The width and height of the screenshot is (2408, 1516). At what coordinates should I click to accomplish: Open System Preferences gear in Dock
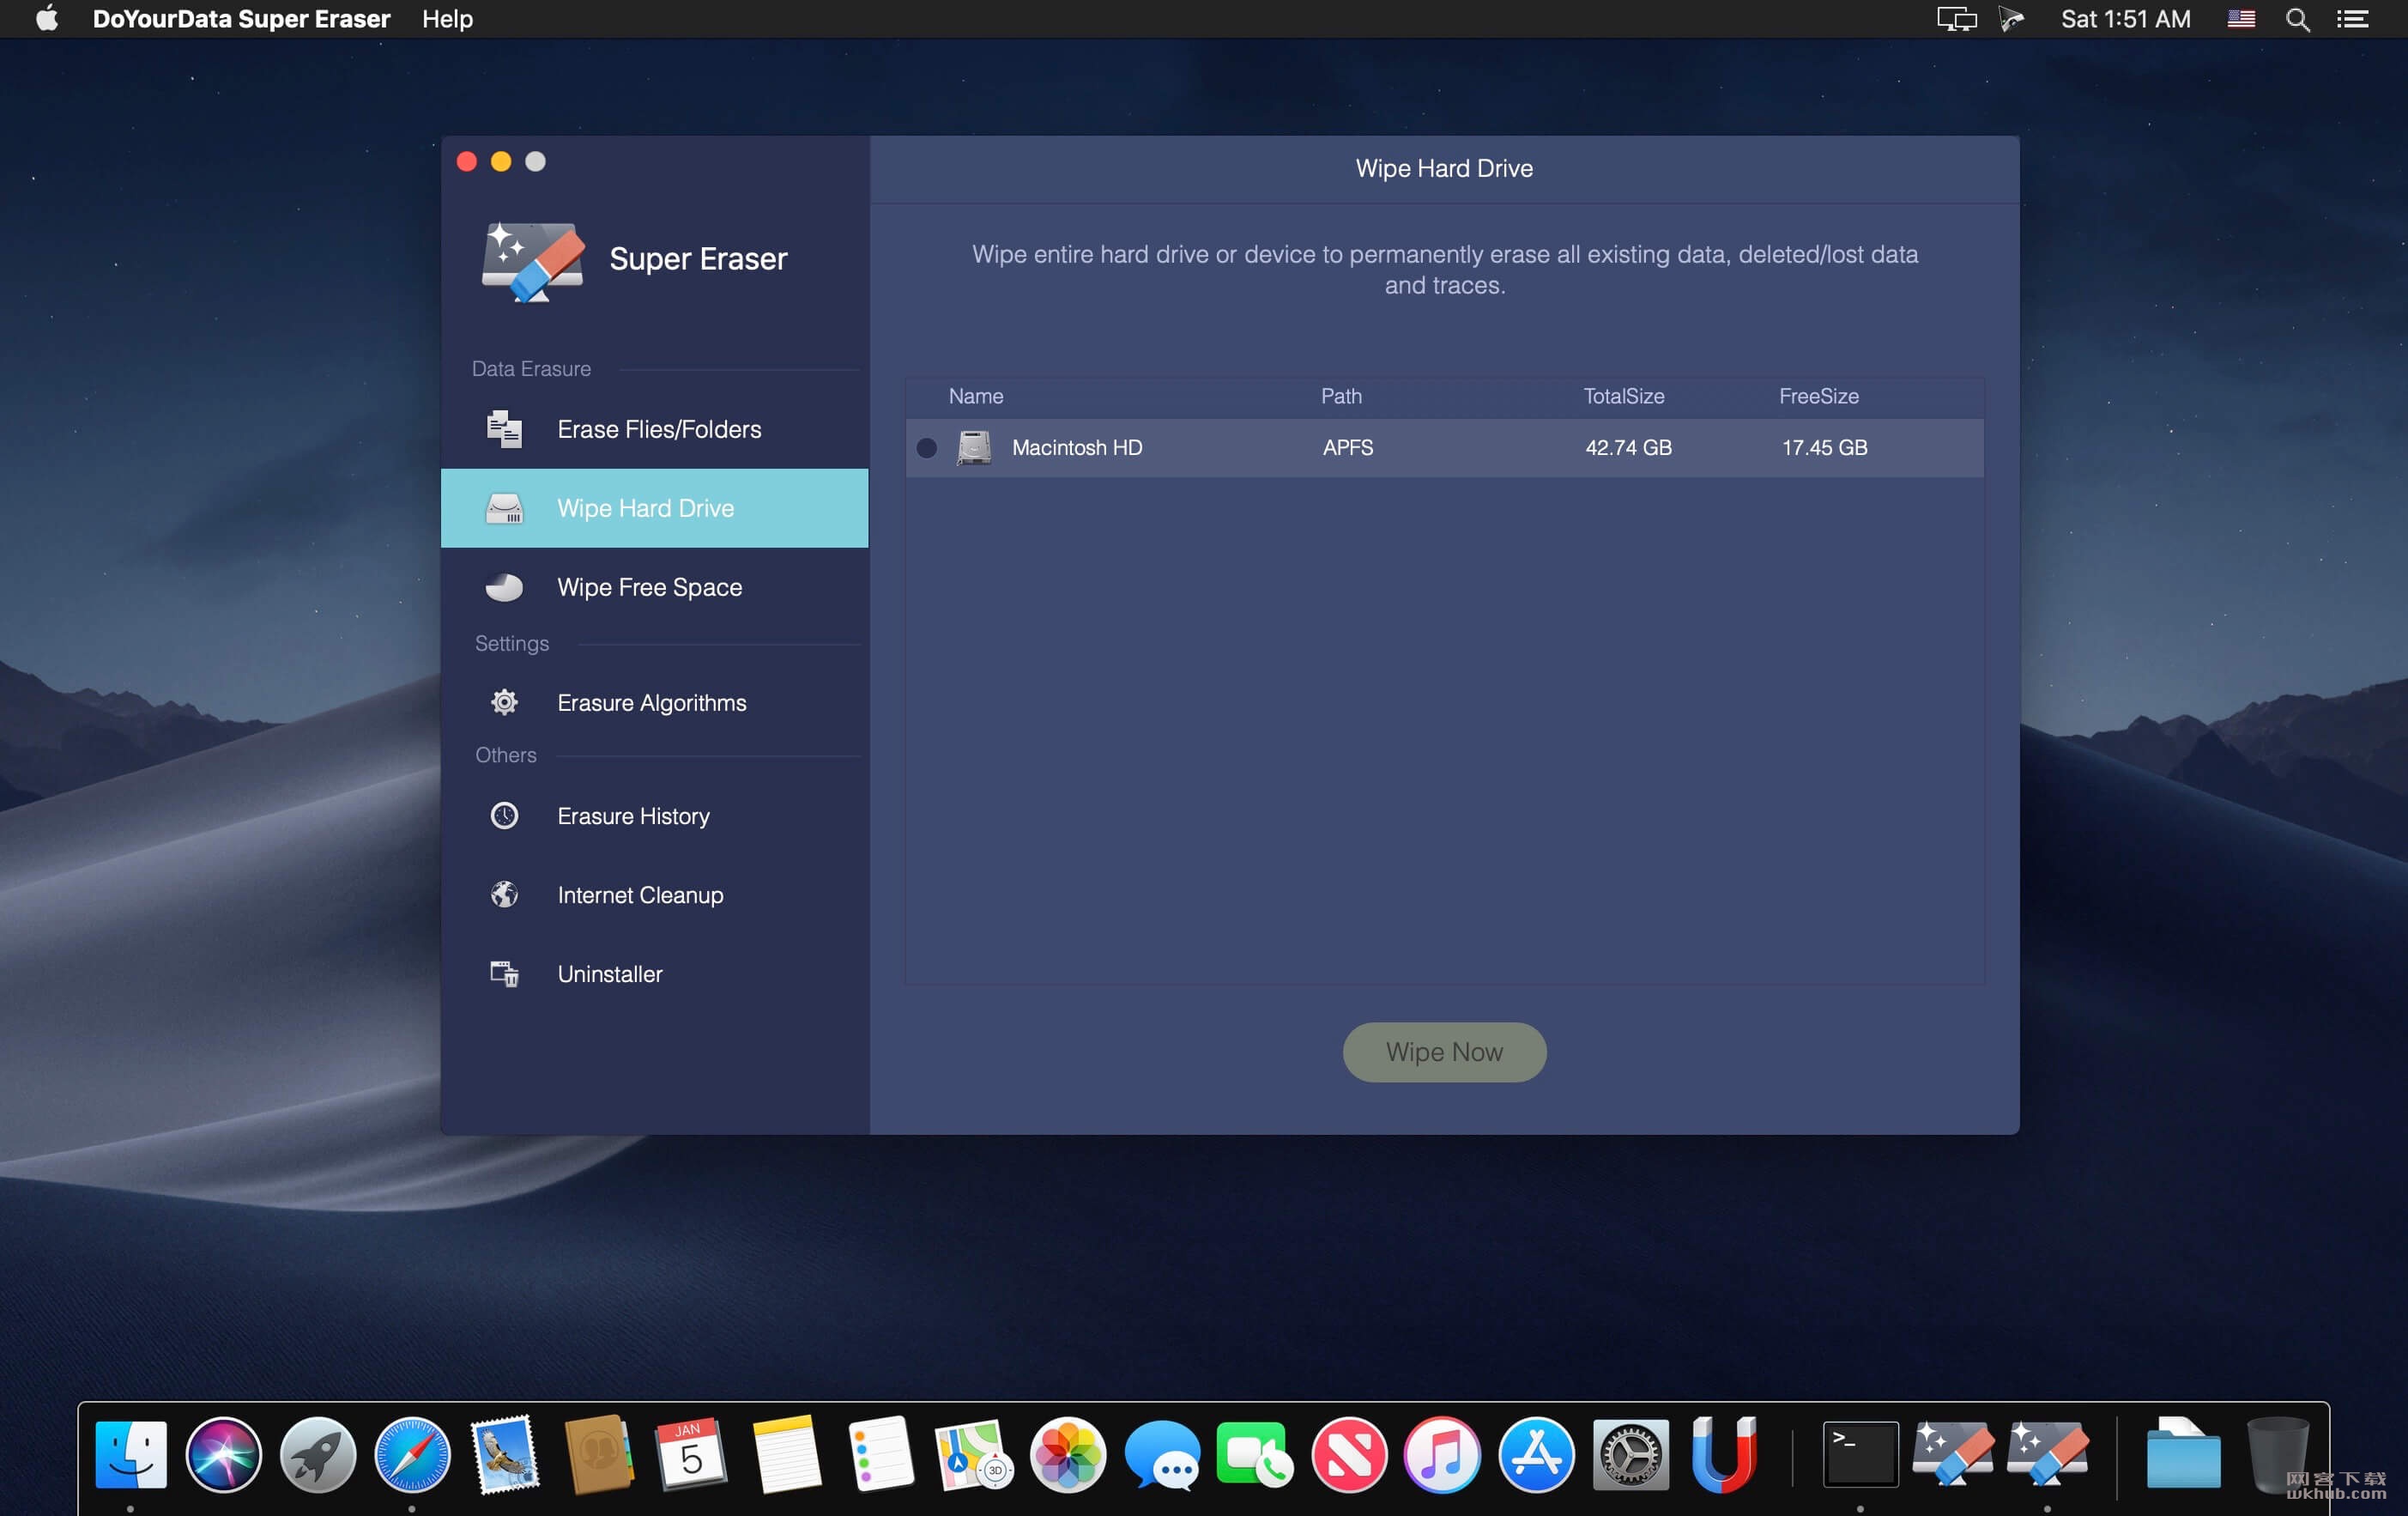[1630, 1453]
